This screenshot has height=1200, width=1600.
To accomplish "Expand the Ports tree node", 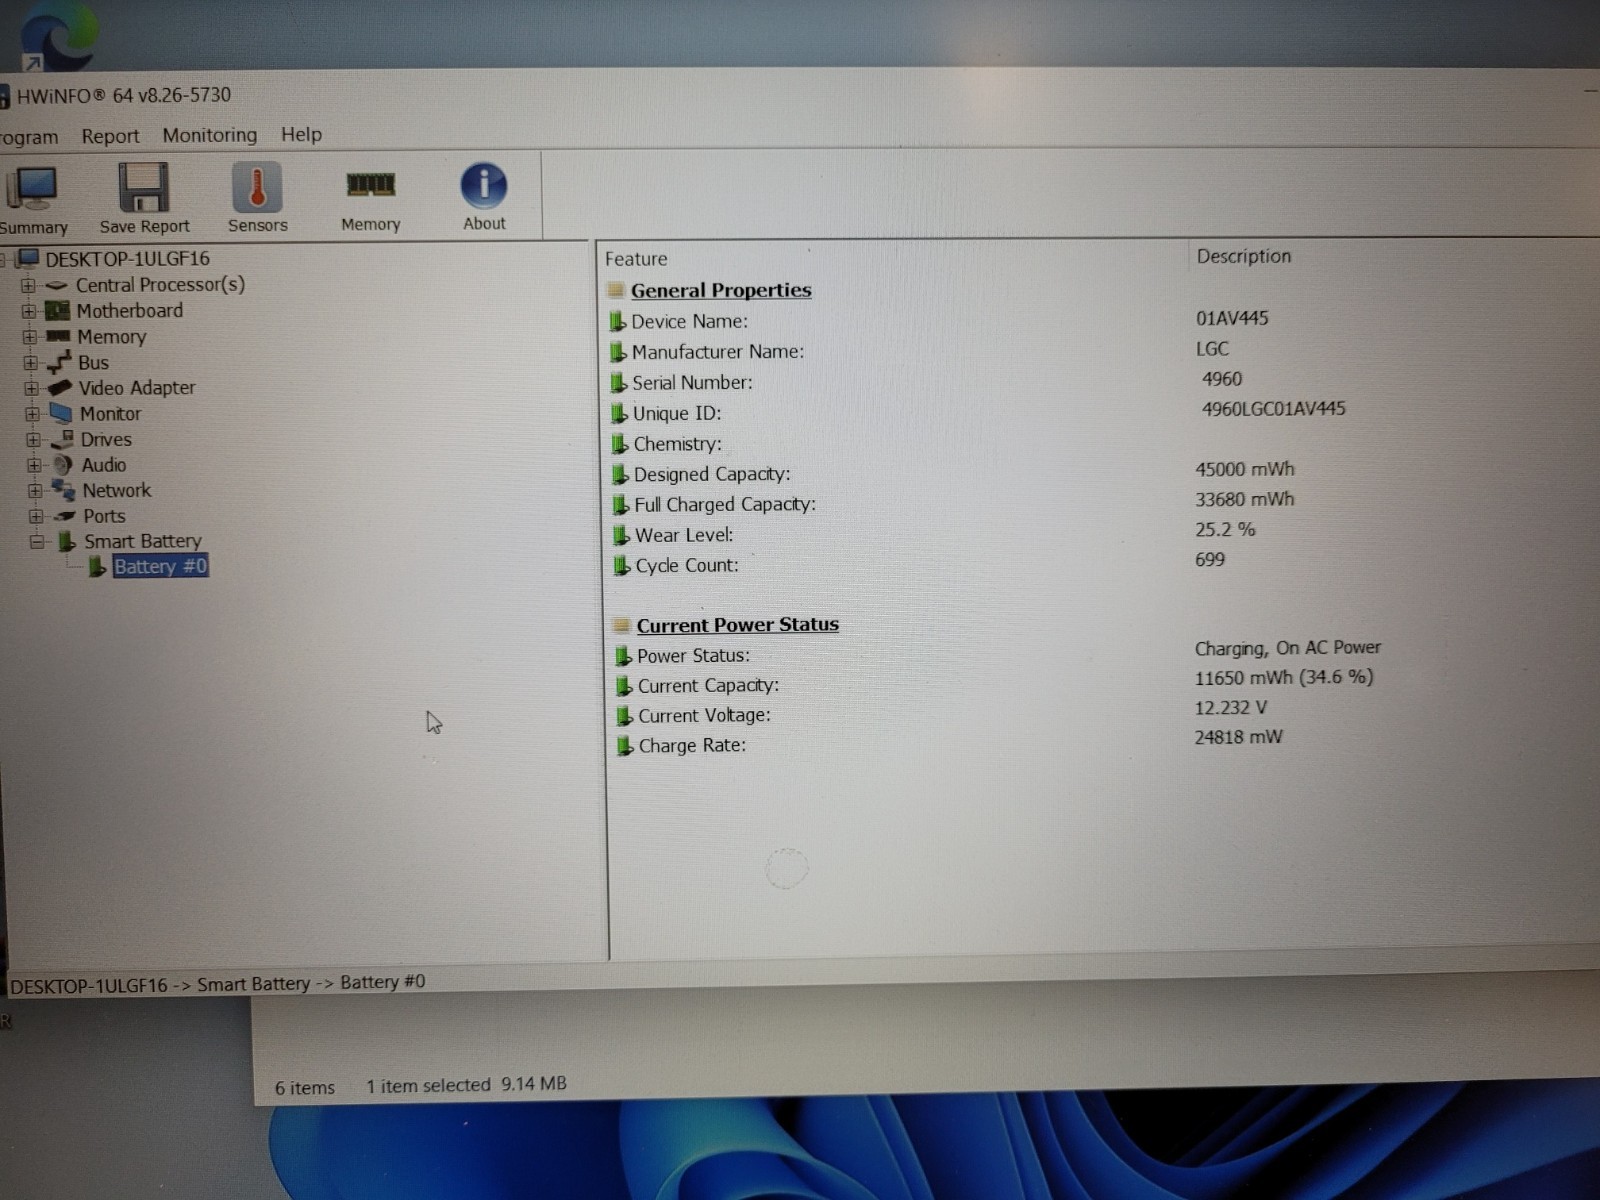I will 36,517.
